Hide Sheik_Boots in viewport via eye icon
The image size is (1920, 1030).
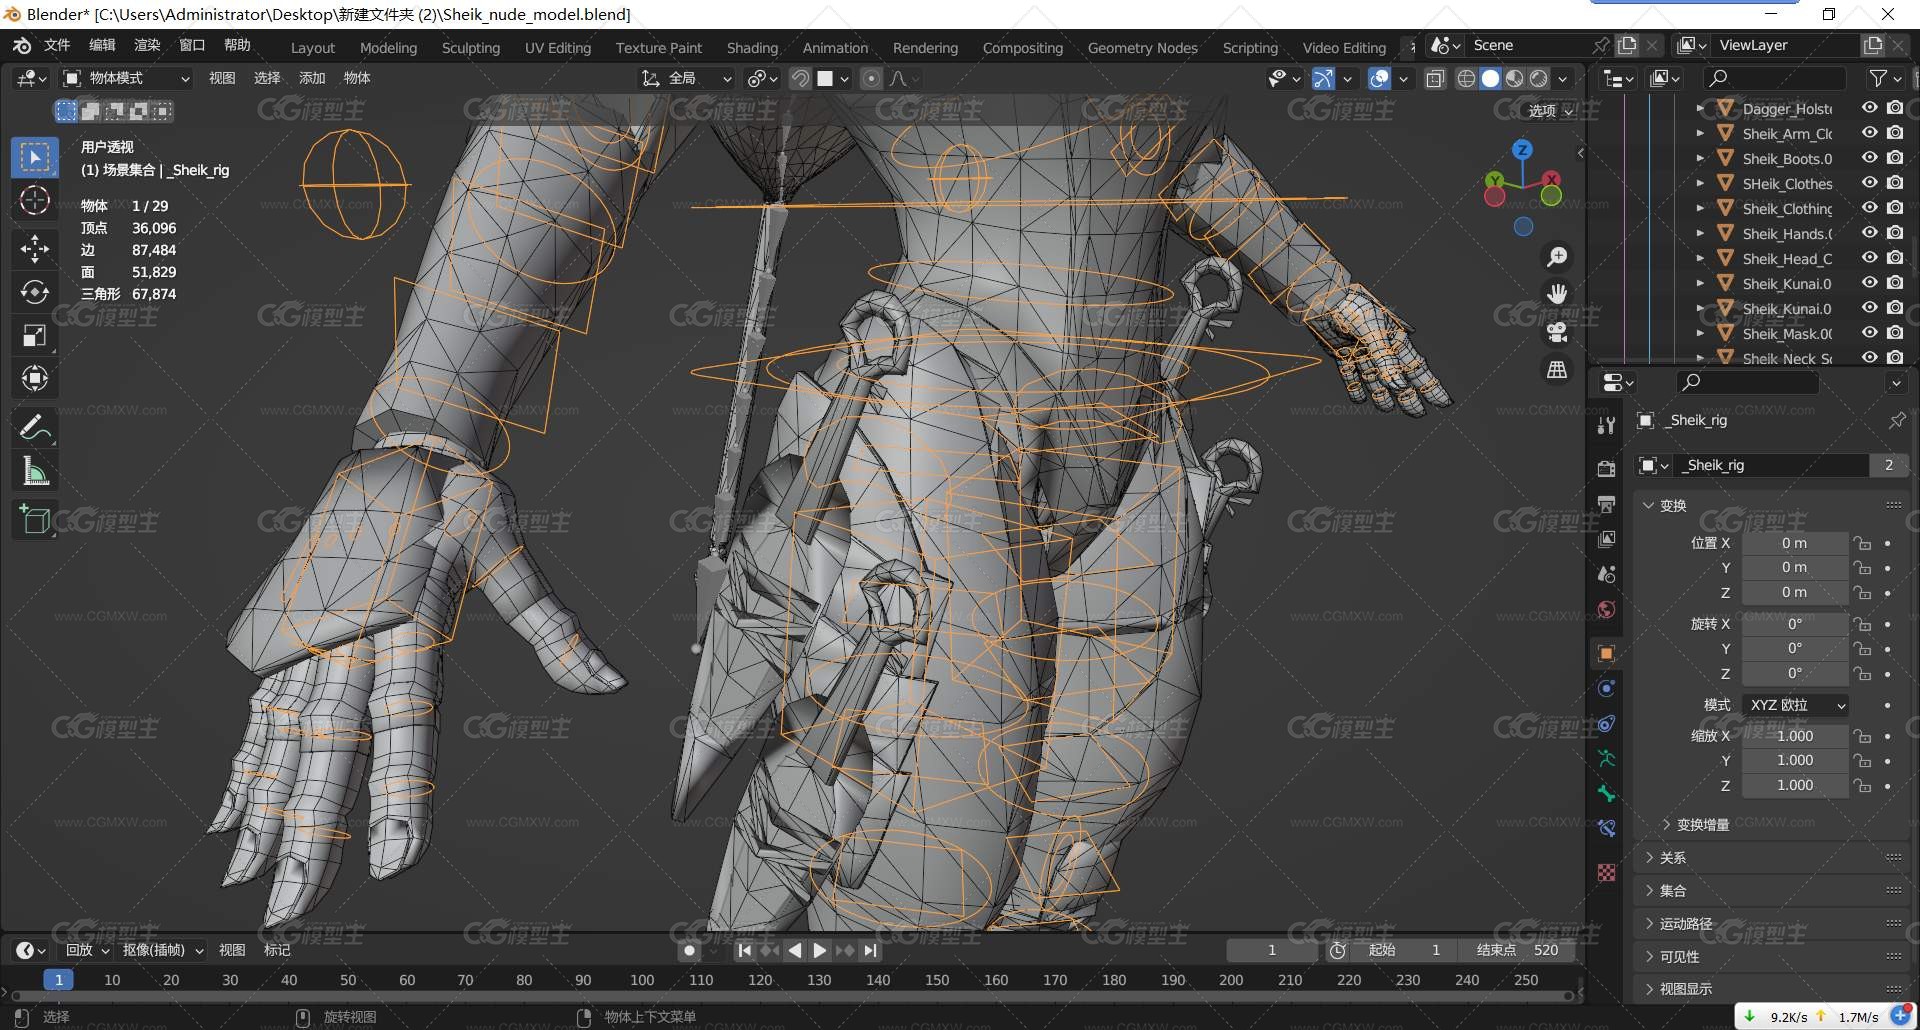1869,158
